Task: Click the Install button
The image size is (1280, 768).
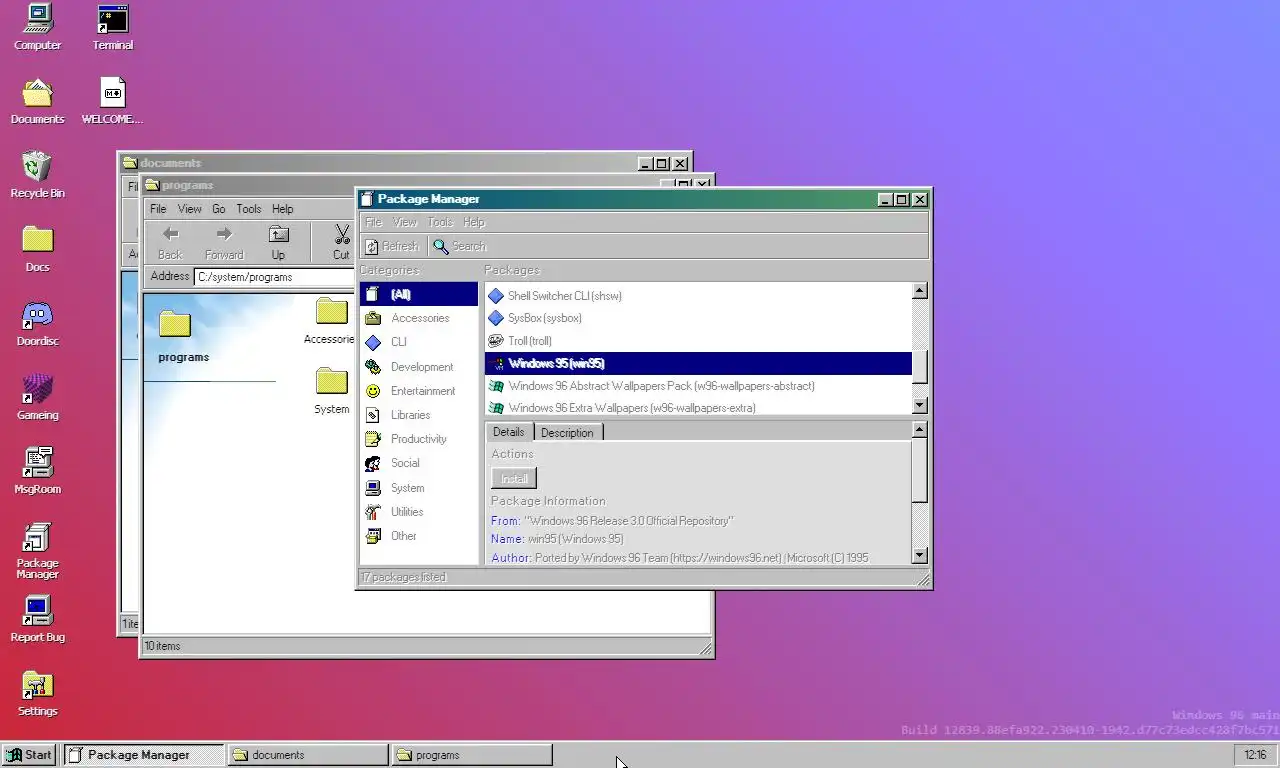Action: tap(514, 479)
